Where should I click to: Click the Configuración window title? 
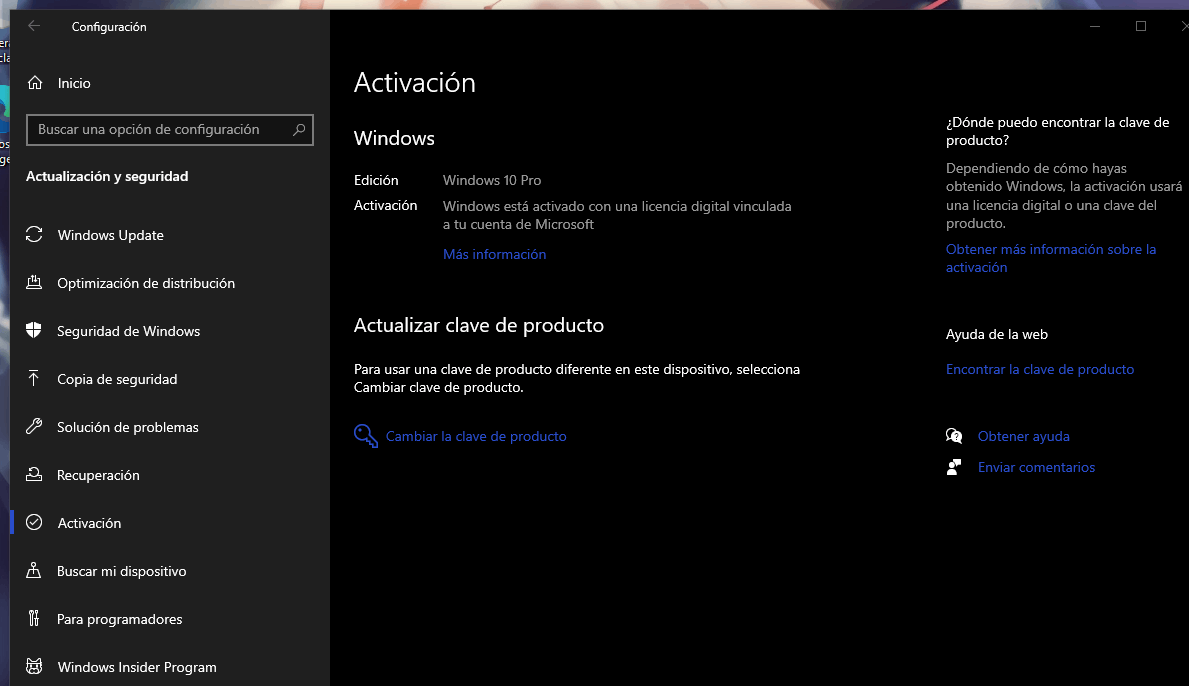[109, 27]
